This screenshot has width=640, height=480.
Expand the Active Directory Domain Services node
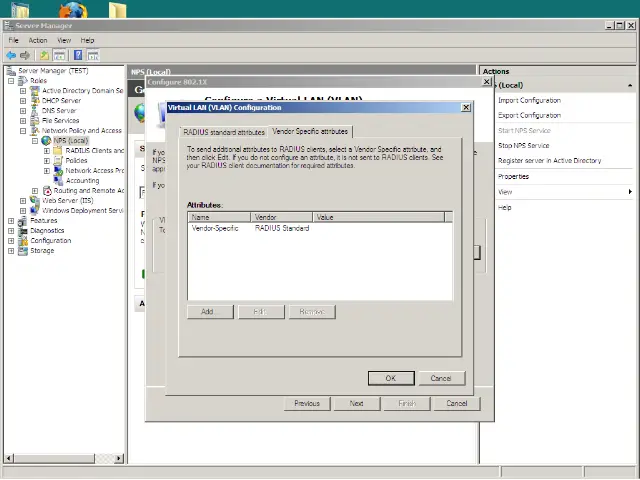23,91
